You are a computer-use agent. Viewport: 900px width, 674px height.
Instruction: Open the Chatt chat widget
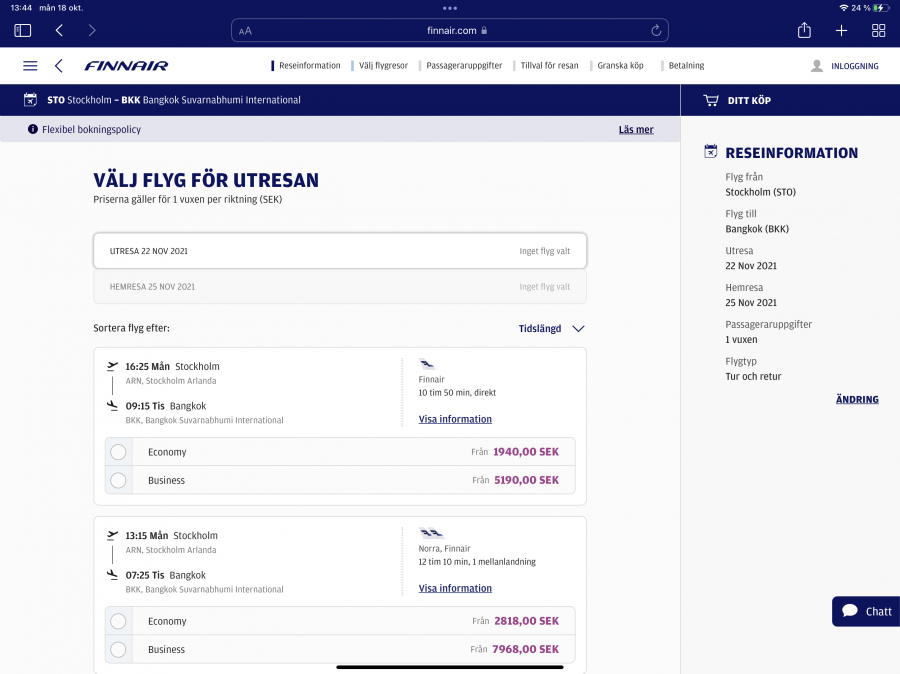click(867, 611)
